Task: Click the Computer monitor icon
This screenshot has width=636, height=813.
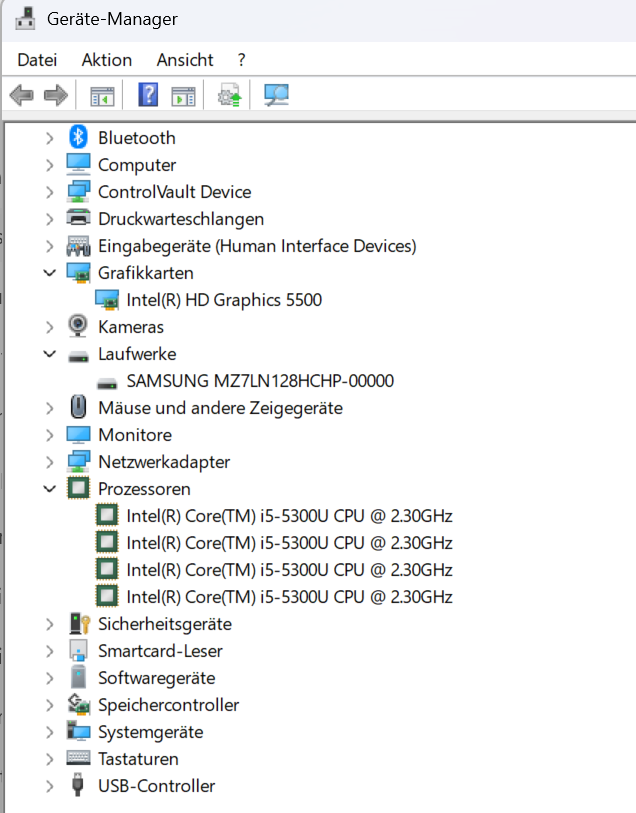Action: 78,164
